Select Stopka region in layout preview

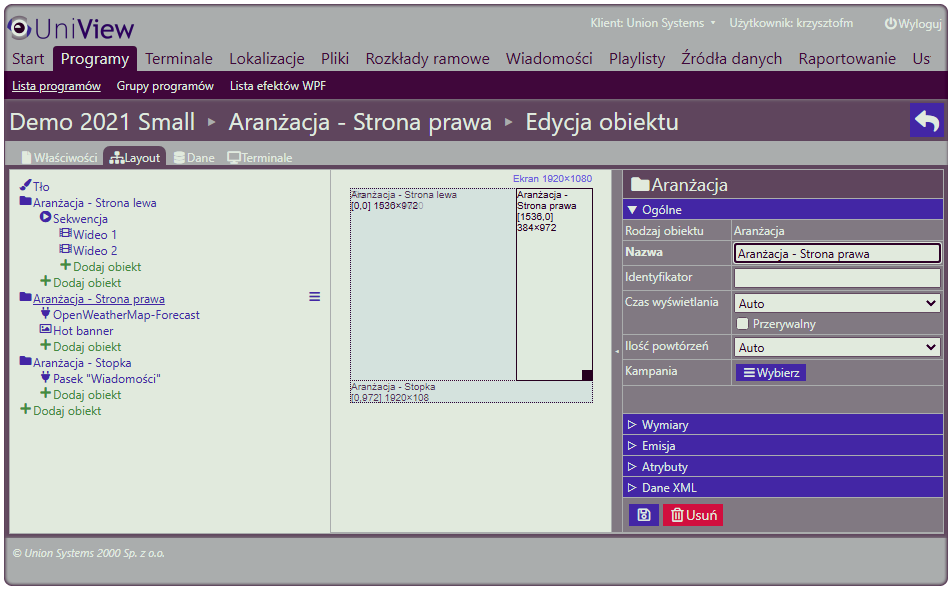pos(471,392)
